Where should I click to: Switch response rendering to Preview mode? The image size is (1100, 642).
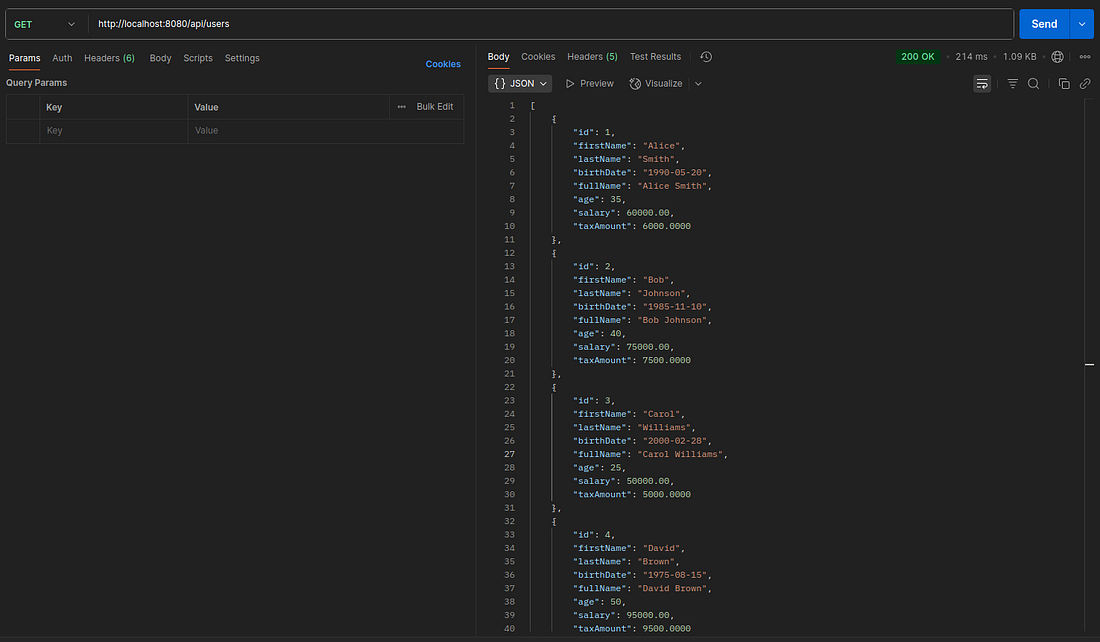click(589, 83)
